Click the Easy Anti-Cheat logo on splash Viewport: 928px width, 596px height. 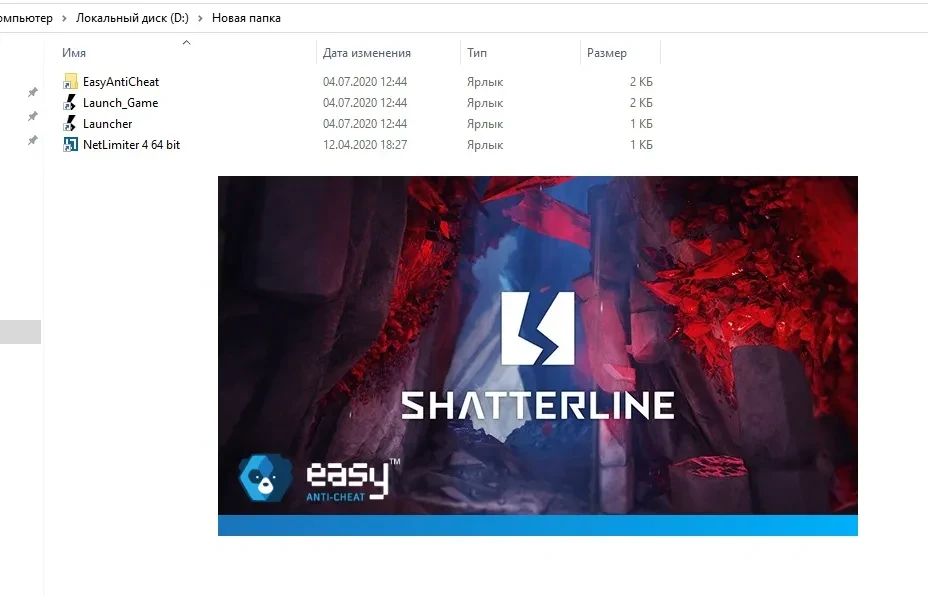coord(314,478)
